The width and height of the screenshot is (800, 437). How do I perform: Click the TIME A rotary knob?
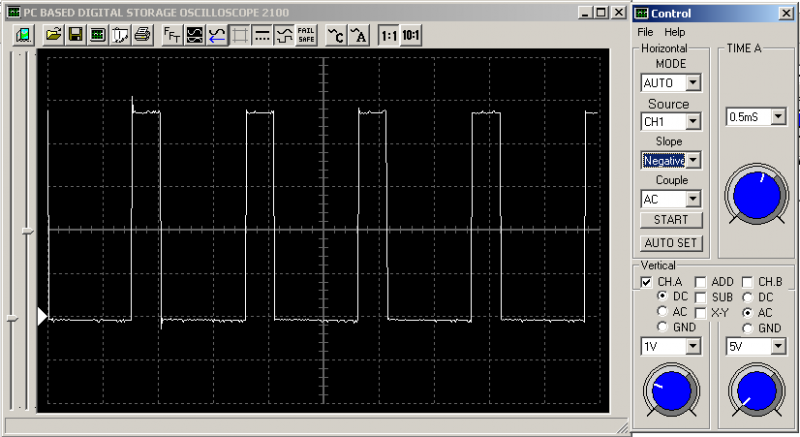(754, 192)
